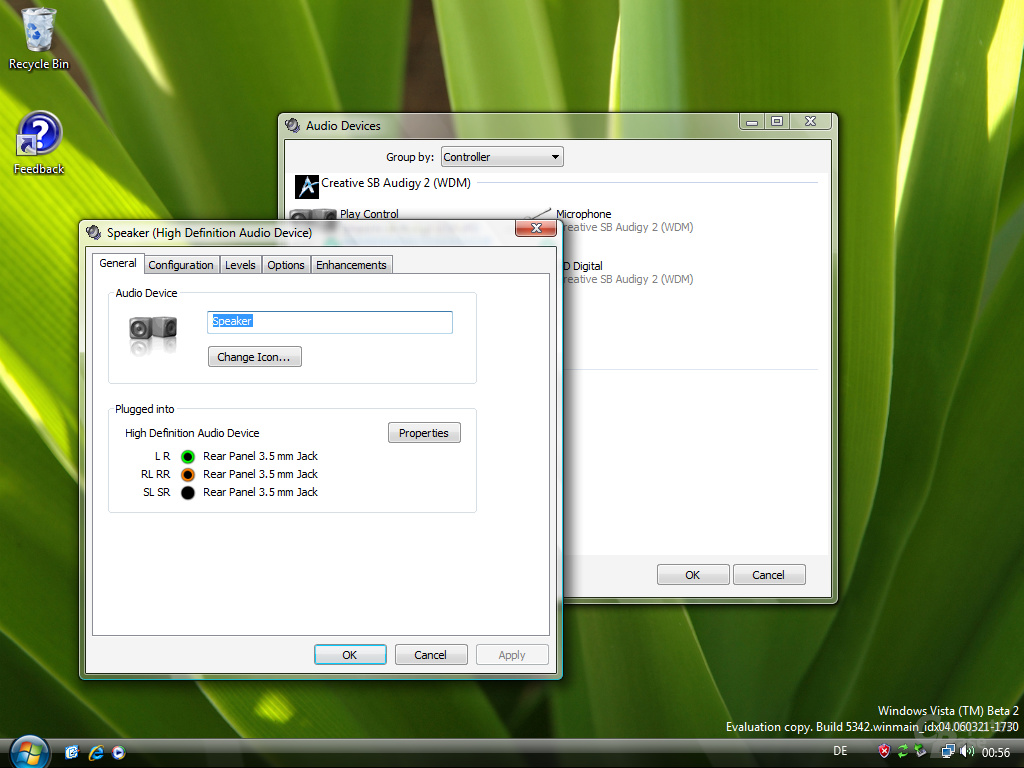This screenshot has height=768, width=1024.
Task: Click the black SL SR jack indicator
Action: tap(188, 493)
